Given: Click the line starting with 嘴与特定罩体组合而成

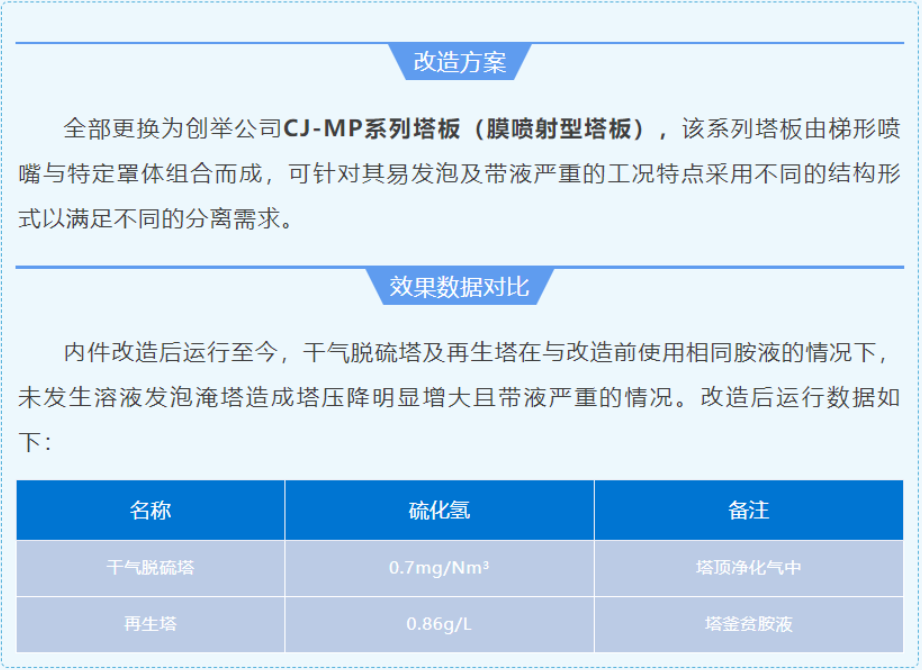Looking at the screenshot, I should (x=460, y=174).
